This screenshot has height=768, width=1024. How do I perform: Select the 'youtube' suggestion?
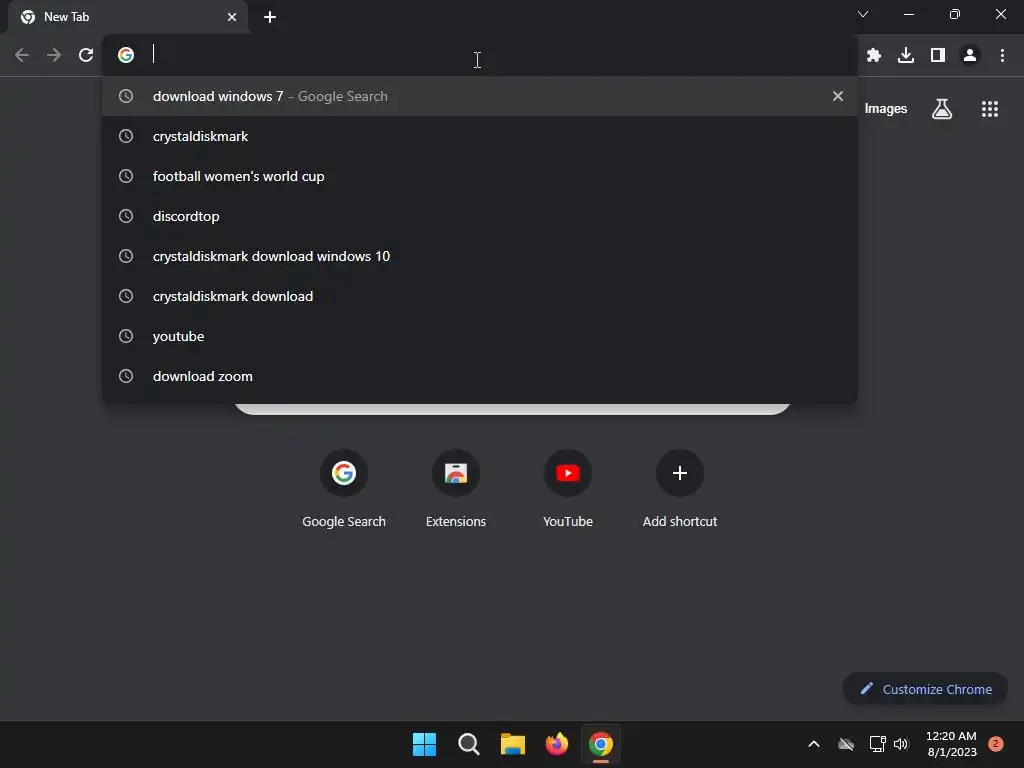[479, 336]
